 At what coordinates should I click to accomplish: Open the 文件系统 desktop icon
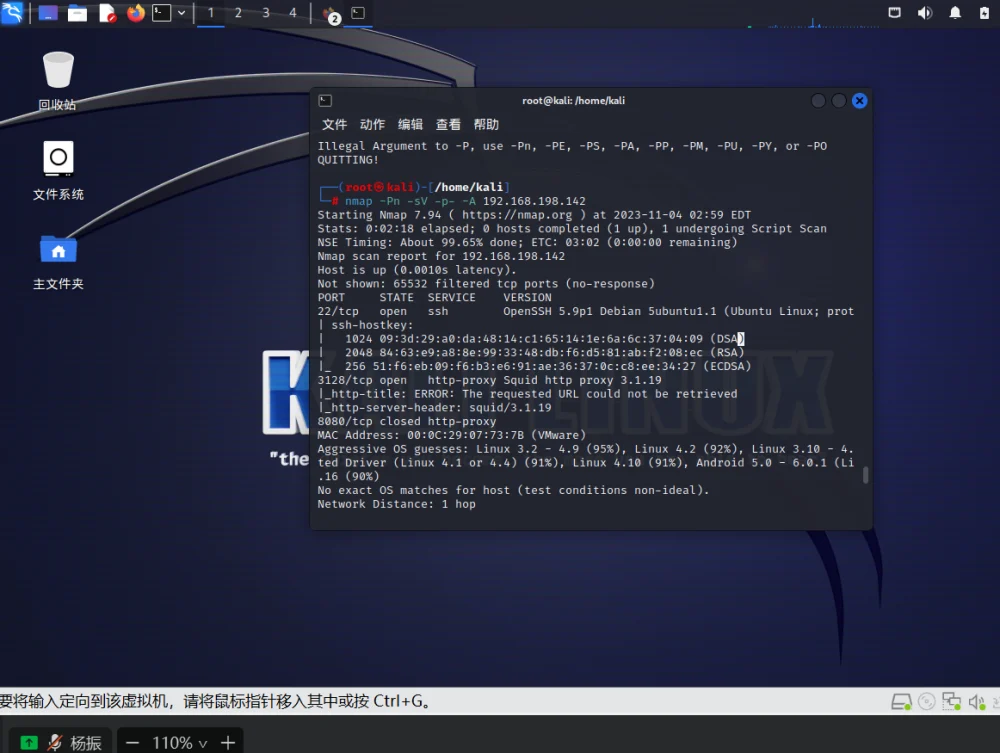58,170
